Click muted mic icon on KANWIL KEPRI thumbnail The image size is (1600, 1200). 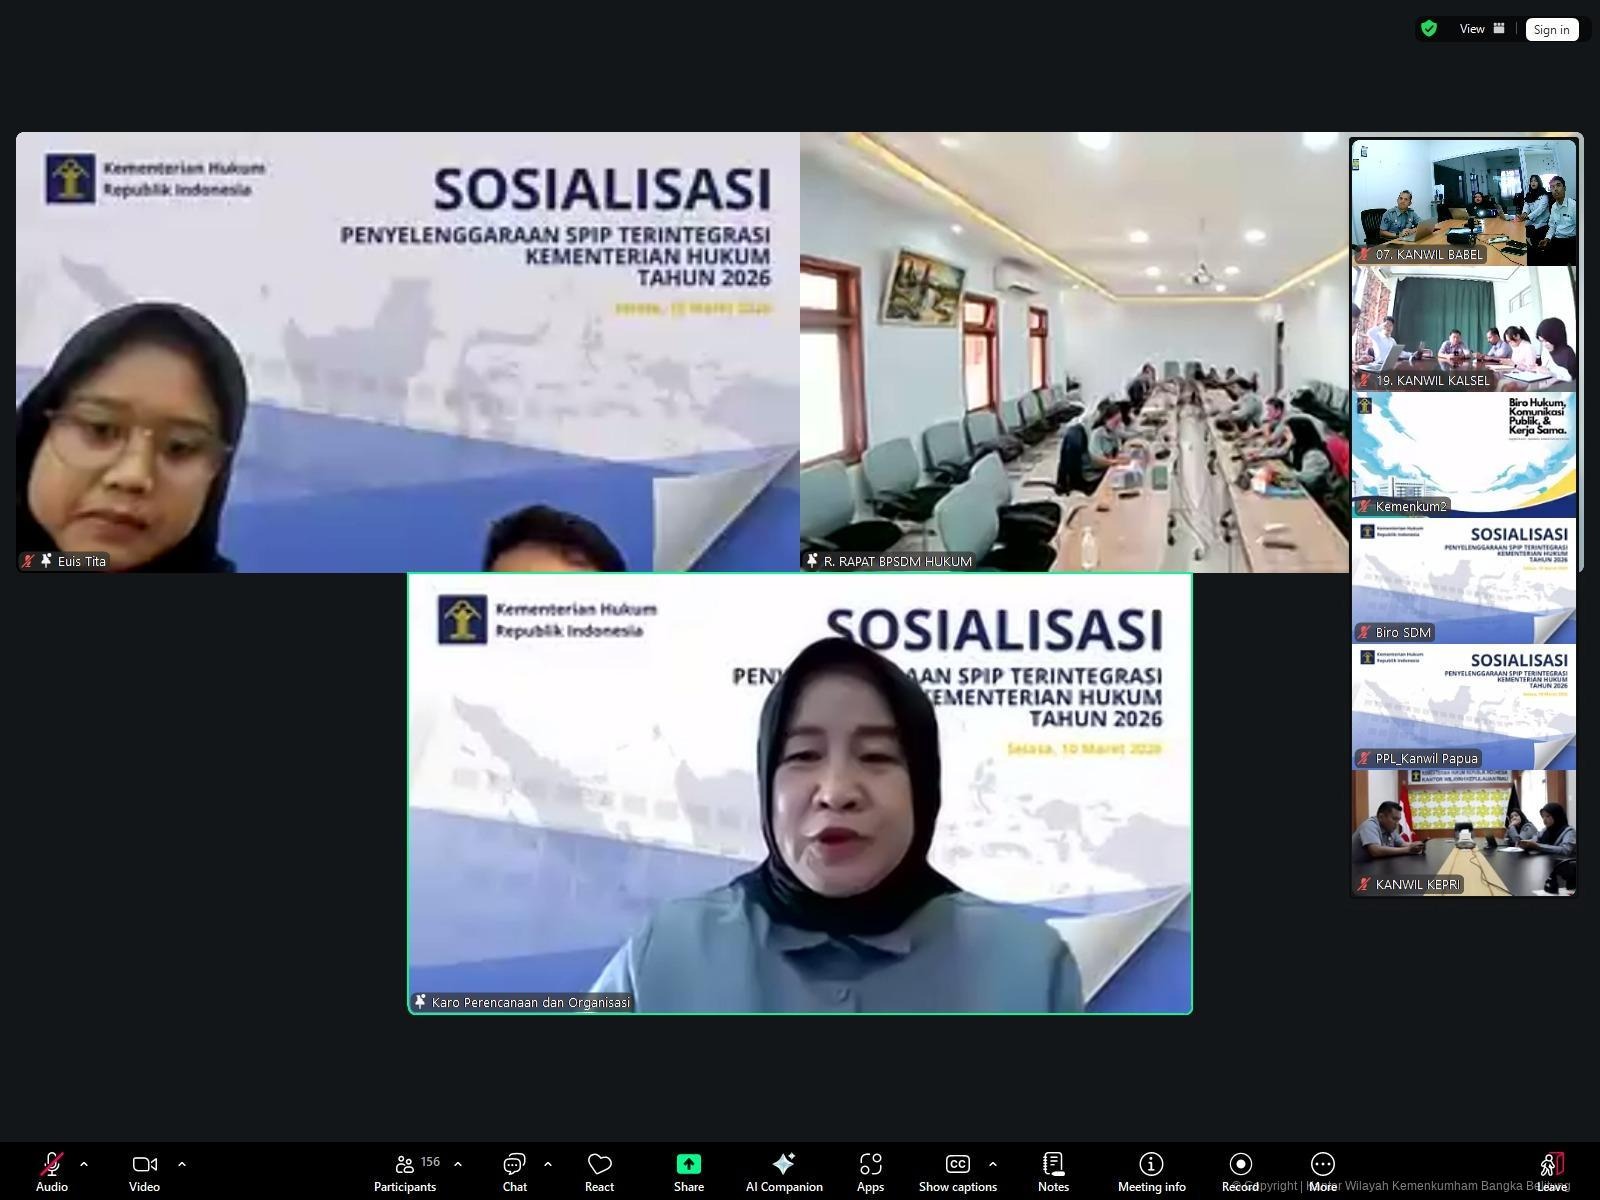point(1364,884)
